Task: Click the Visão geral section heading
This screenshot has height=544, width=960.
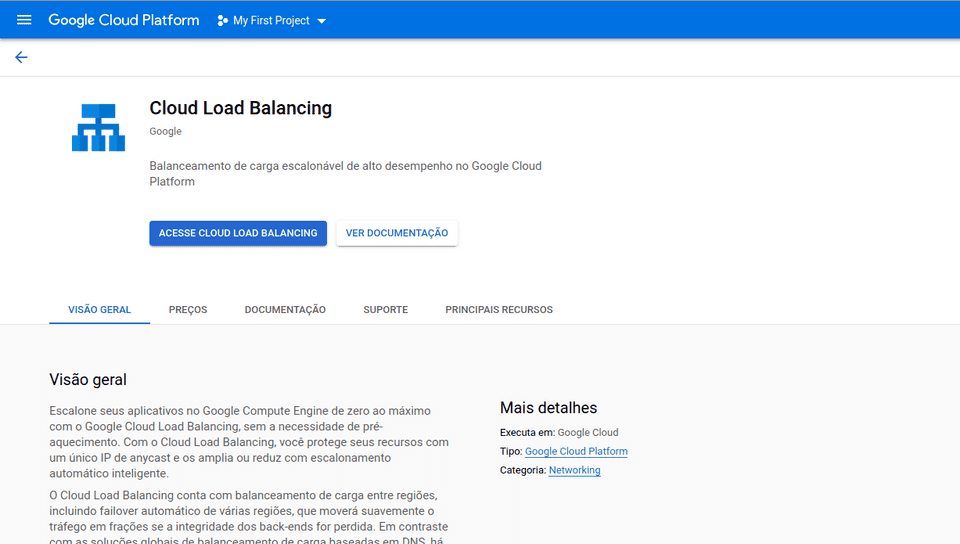Action: click(88, 380)
